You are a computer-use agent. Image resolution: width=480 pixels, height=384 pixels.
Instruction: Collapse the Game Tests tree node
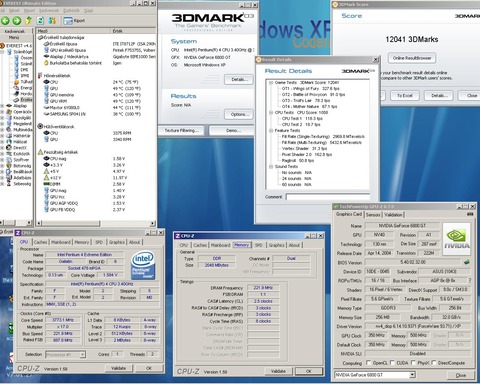click(271, 83)
